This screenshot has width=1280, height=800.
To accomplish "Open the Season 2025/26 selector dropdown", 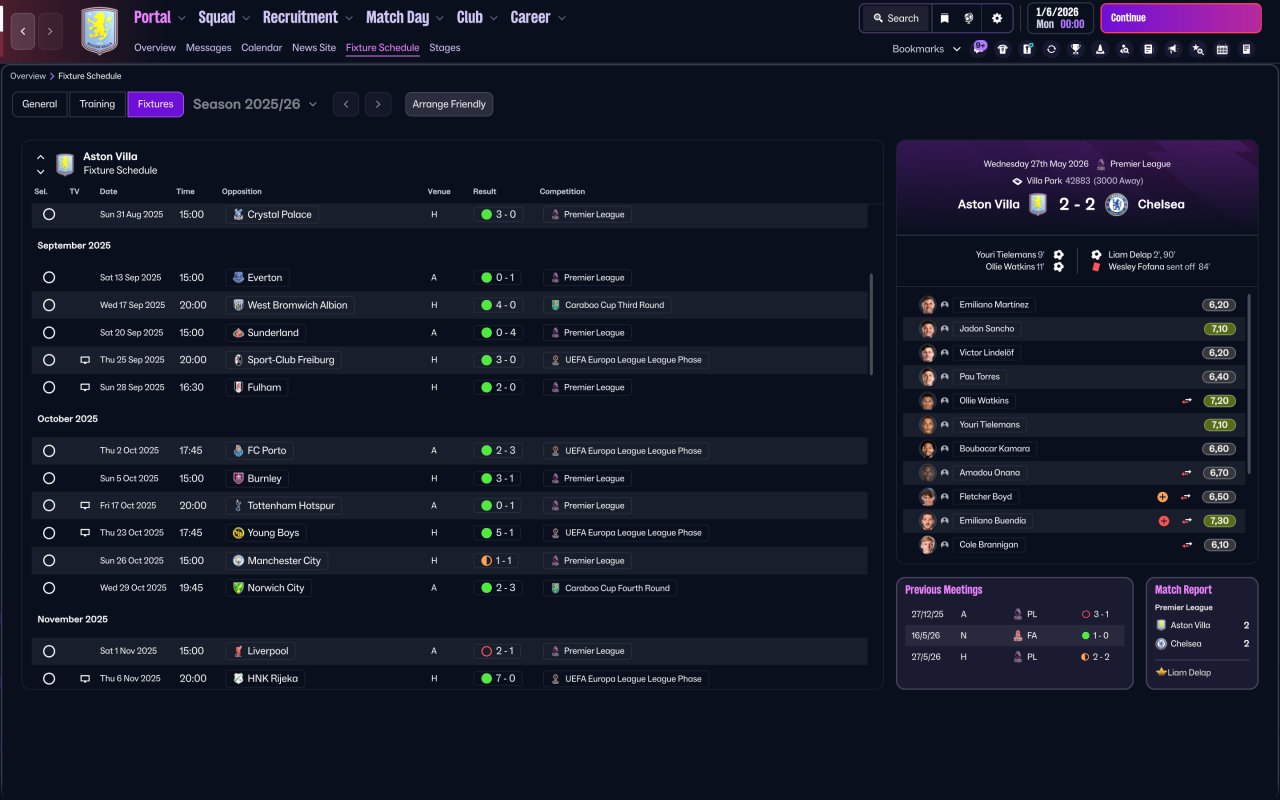I will (255, 104).
